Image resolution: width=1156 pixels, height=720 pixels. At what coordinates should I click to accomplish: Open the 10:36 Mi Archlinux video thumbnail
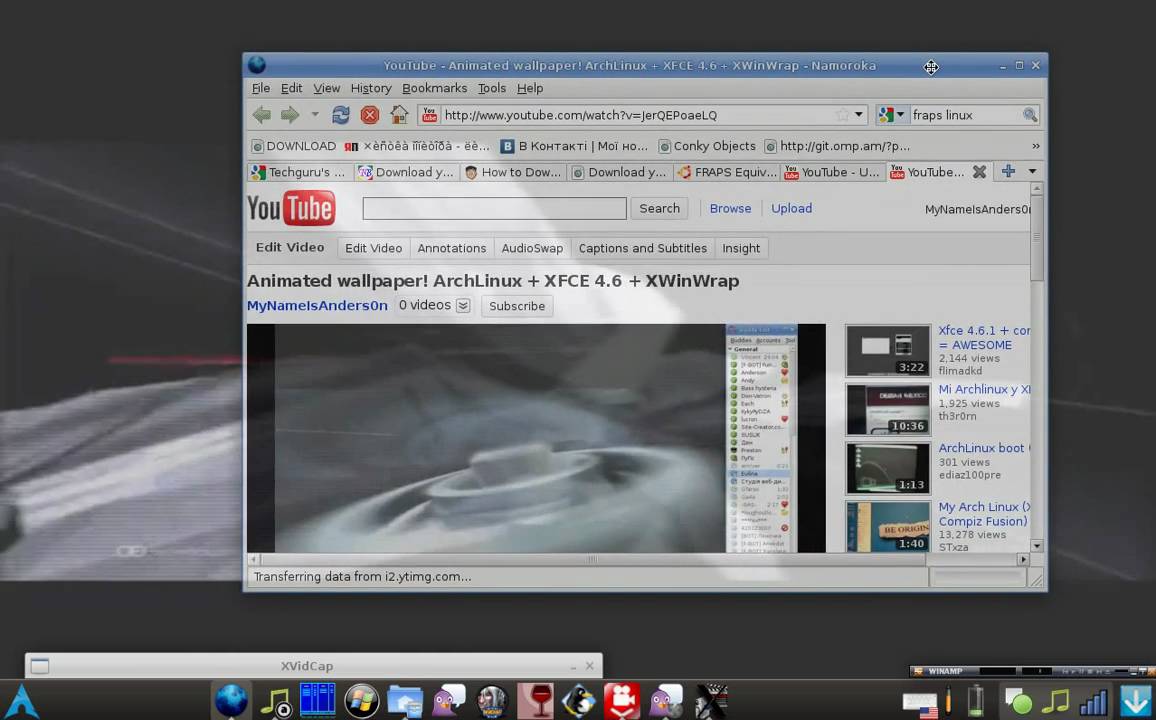(x=888, y=409)
